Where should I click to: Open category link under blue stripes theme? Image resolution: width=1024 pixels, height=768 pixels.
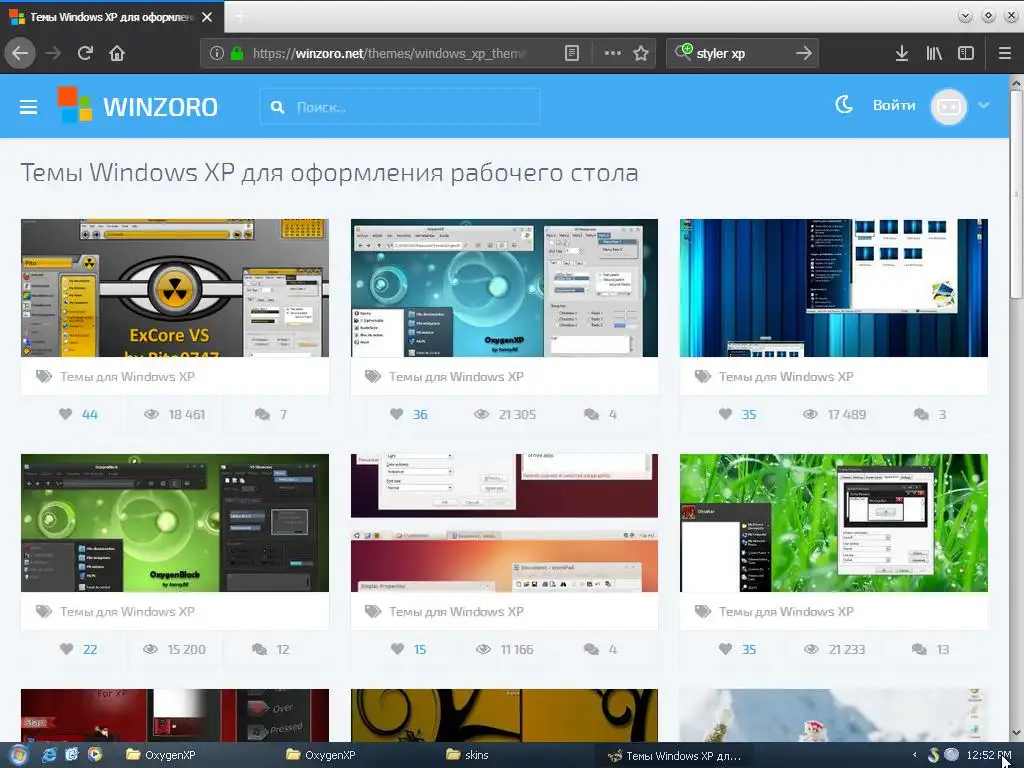pos(786,376)
